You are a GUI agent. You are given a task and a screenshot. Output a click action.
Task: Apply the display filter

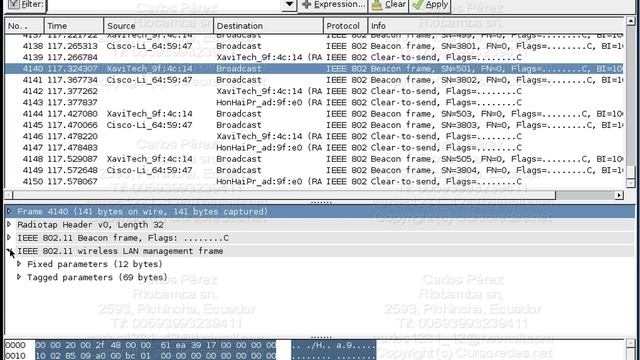pos(430,5)
